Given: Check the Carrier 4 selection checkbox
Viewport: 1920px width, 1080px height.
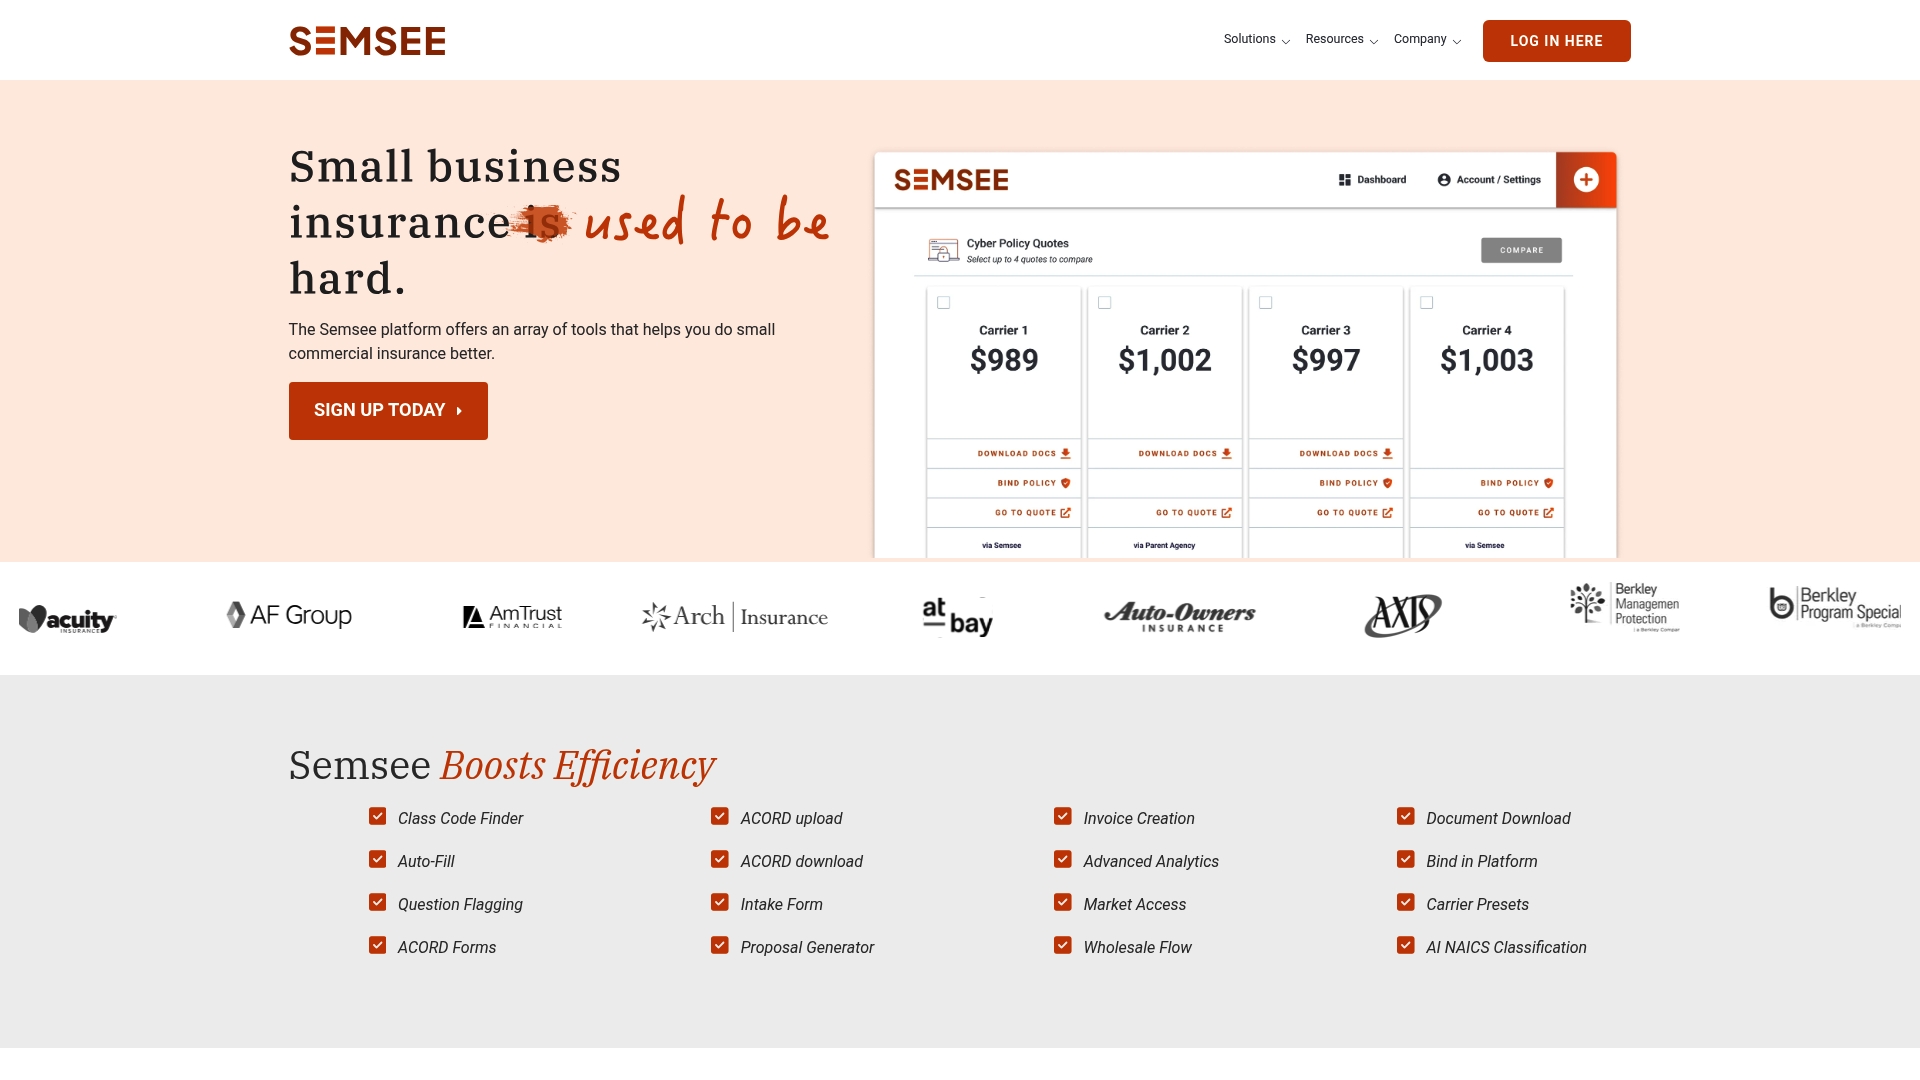Looking at the screenshot, I should point(1426,303).
